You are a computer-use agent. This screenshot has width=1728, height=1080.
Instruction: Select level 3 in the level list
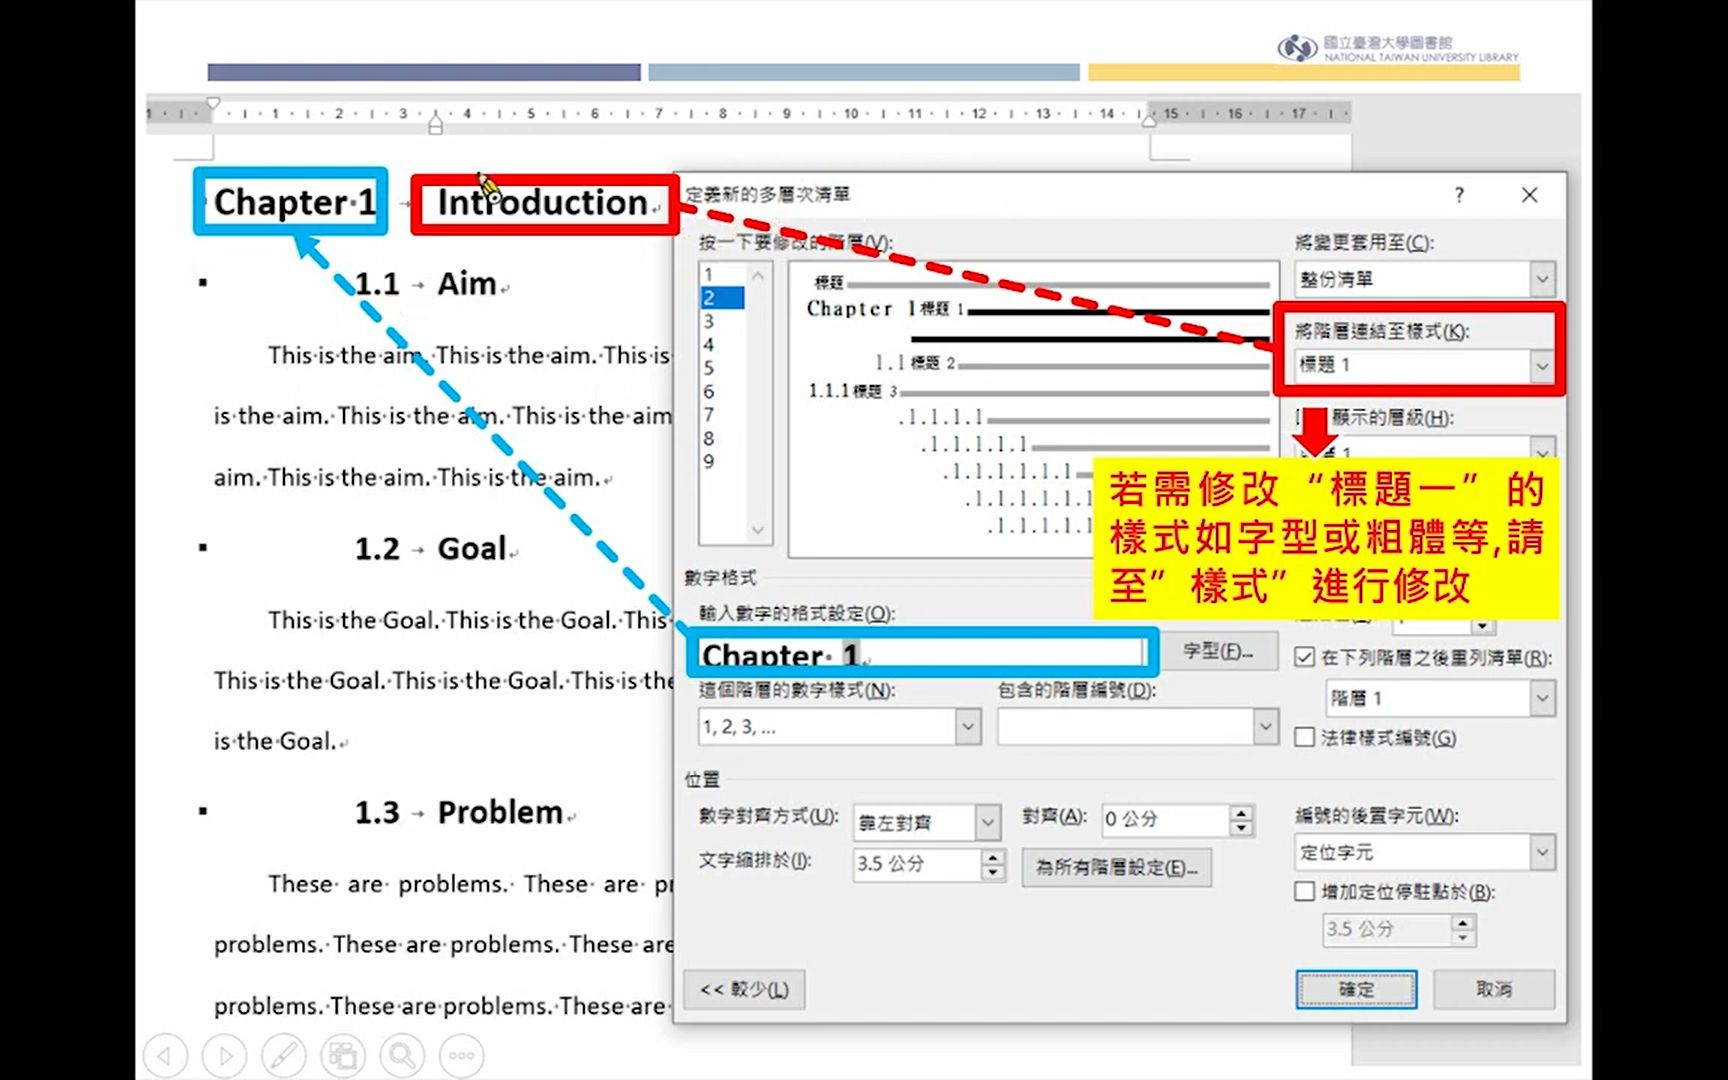click(x=722, y=321)
